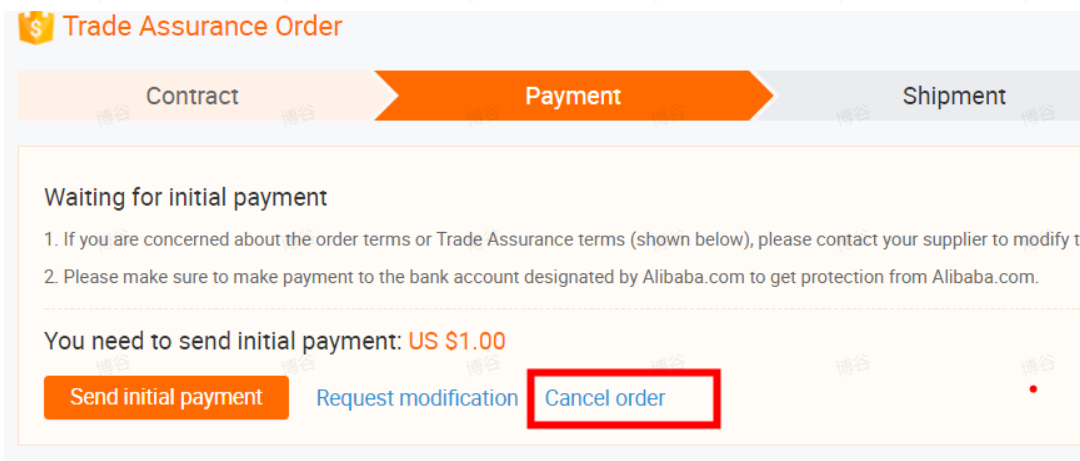Click the small red dot indicator
This screenshot has height=461, width=1080.
click(1033, 389)
